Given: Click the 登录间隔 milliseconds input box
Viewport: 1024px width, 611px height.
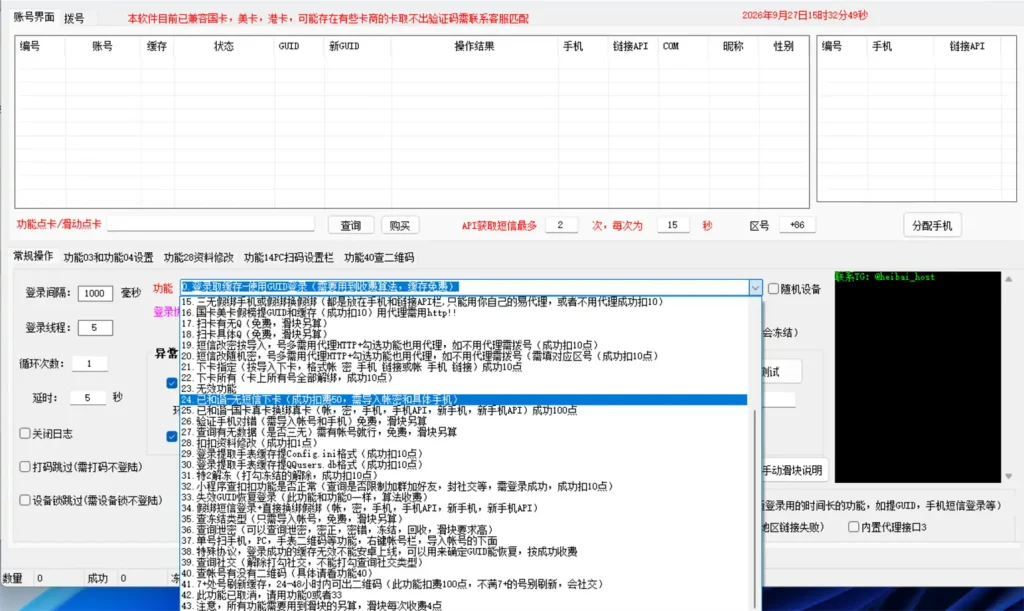Looking at the screenshot, I should [97, 293].
